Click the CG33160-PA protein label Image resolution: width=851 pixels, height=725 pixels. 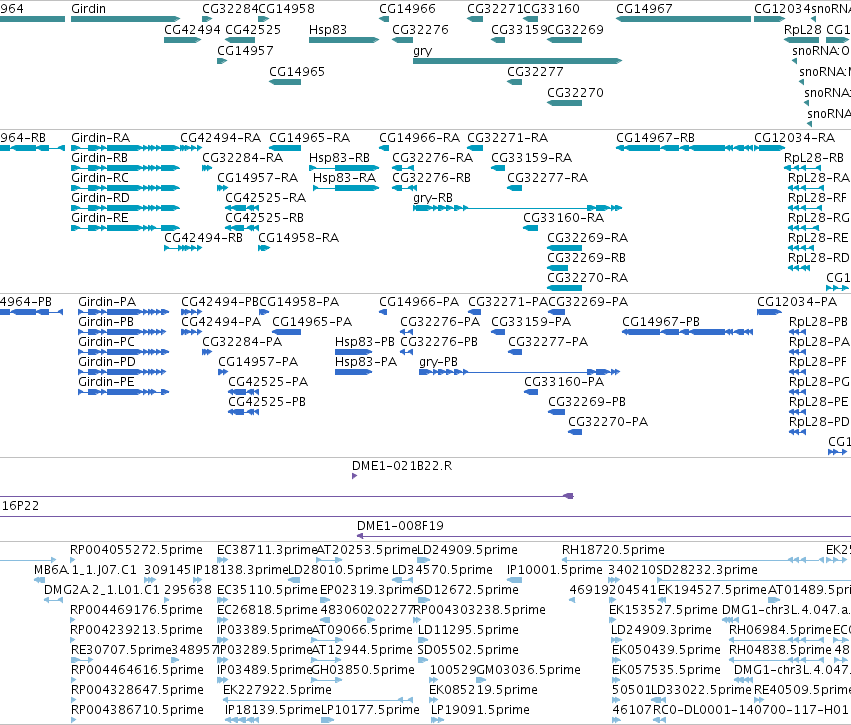564,382
